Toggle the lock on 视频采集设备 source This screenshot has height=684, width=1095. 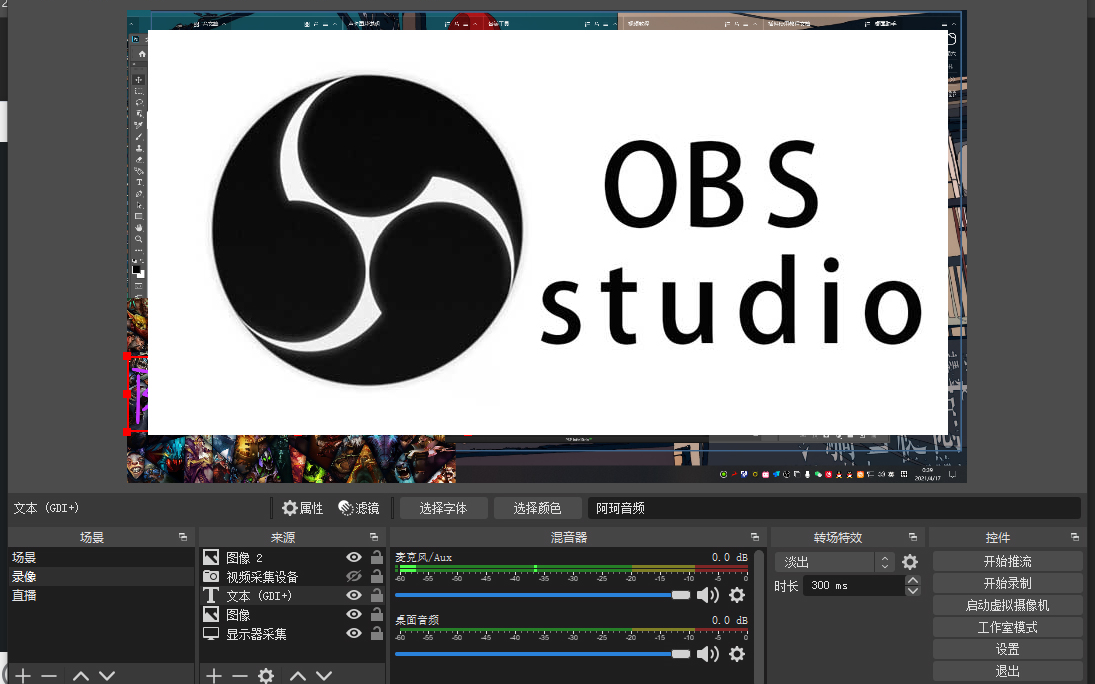[x=376, y=576]
